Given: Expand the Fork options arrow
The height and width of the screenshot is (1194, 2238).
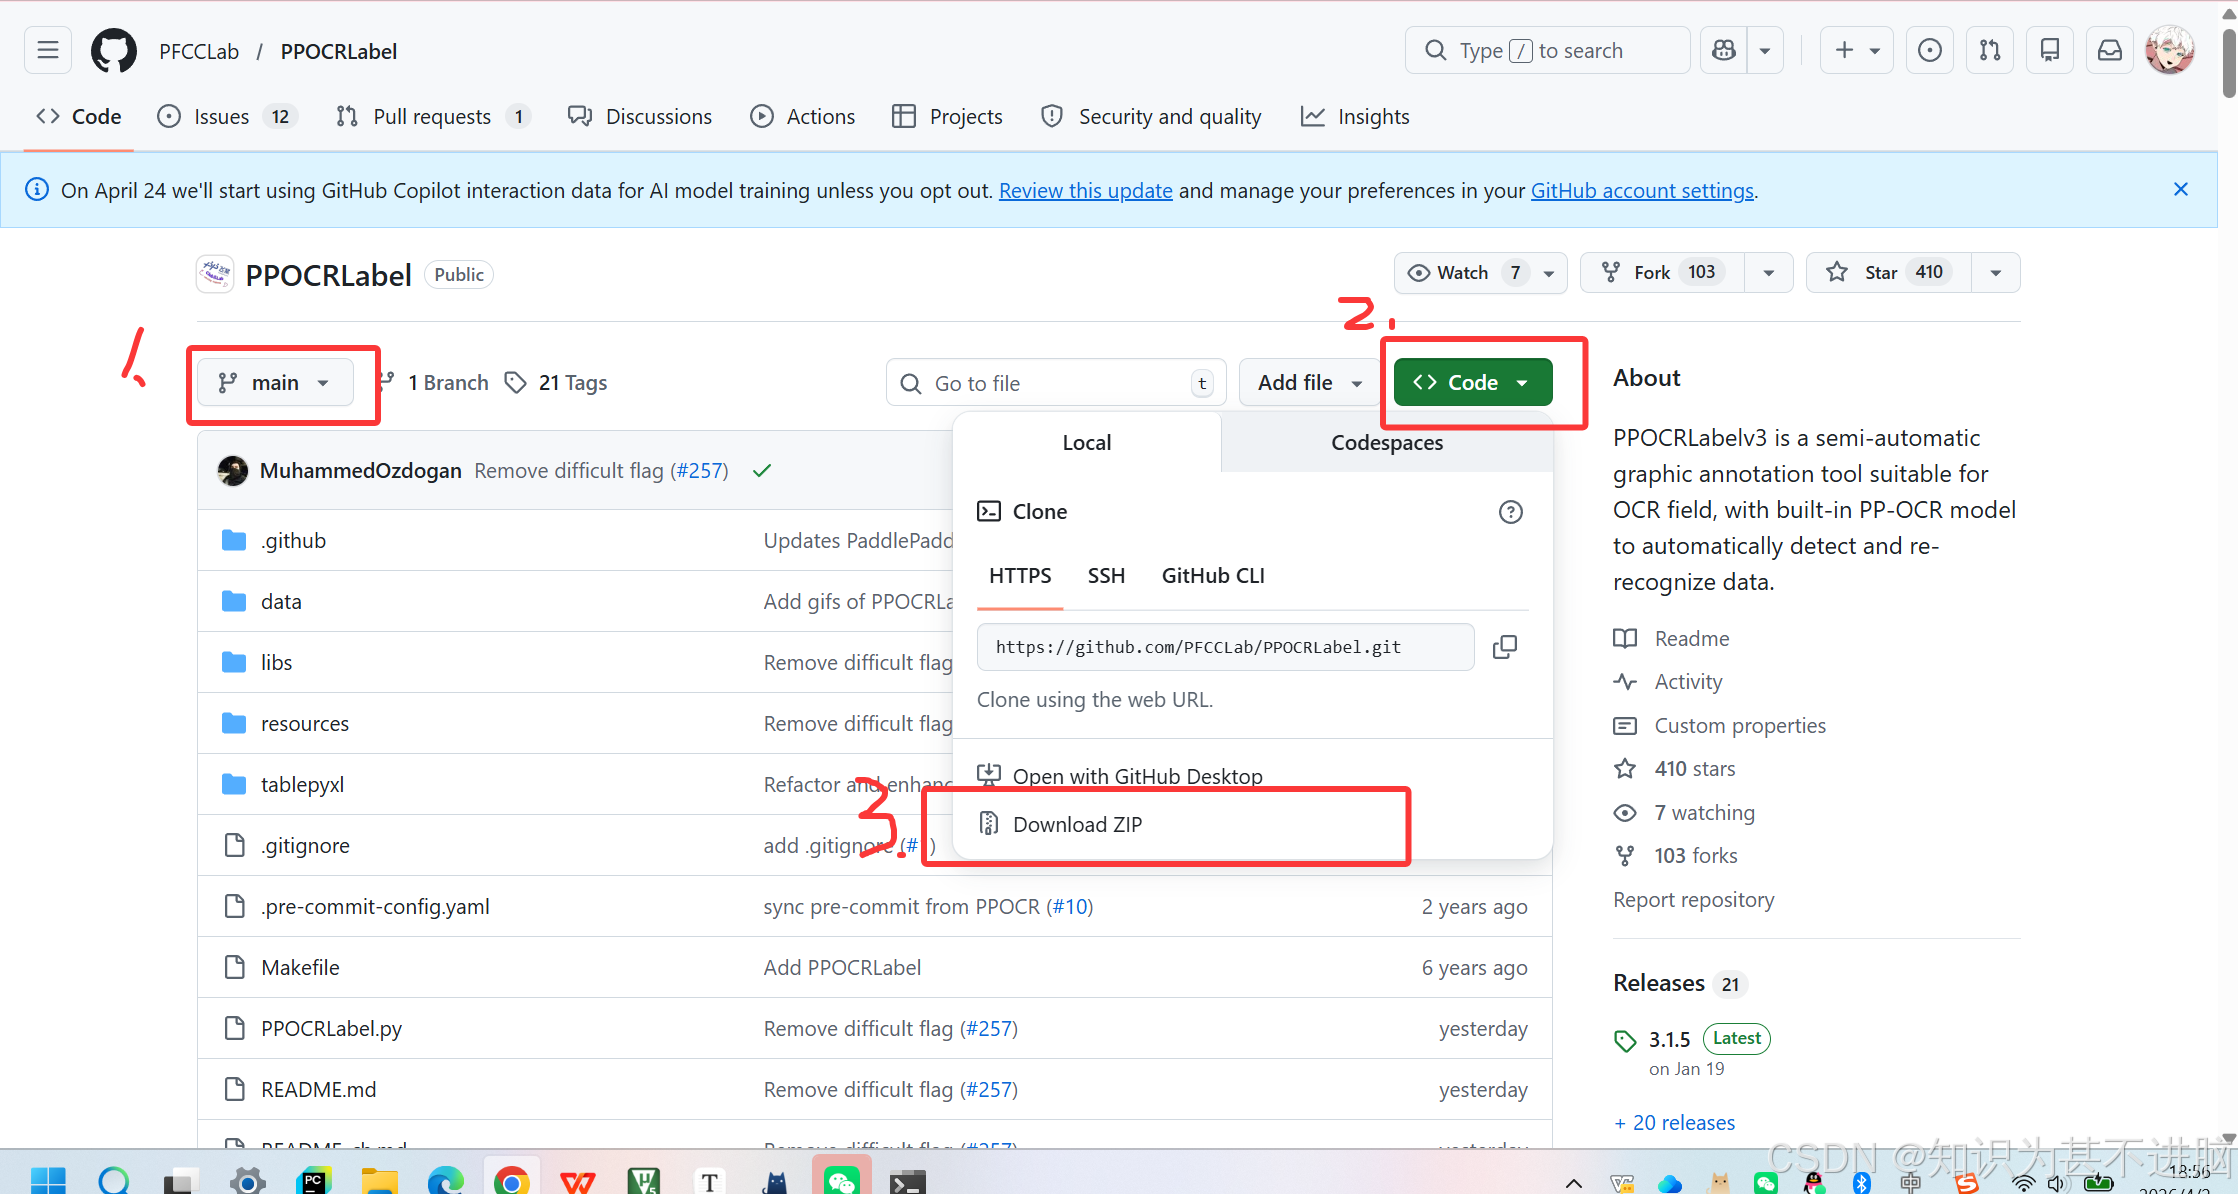Looking at the screenshot, I should click(1769, 273).
